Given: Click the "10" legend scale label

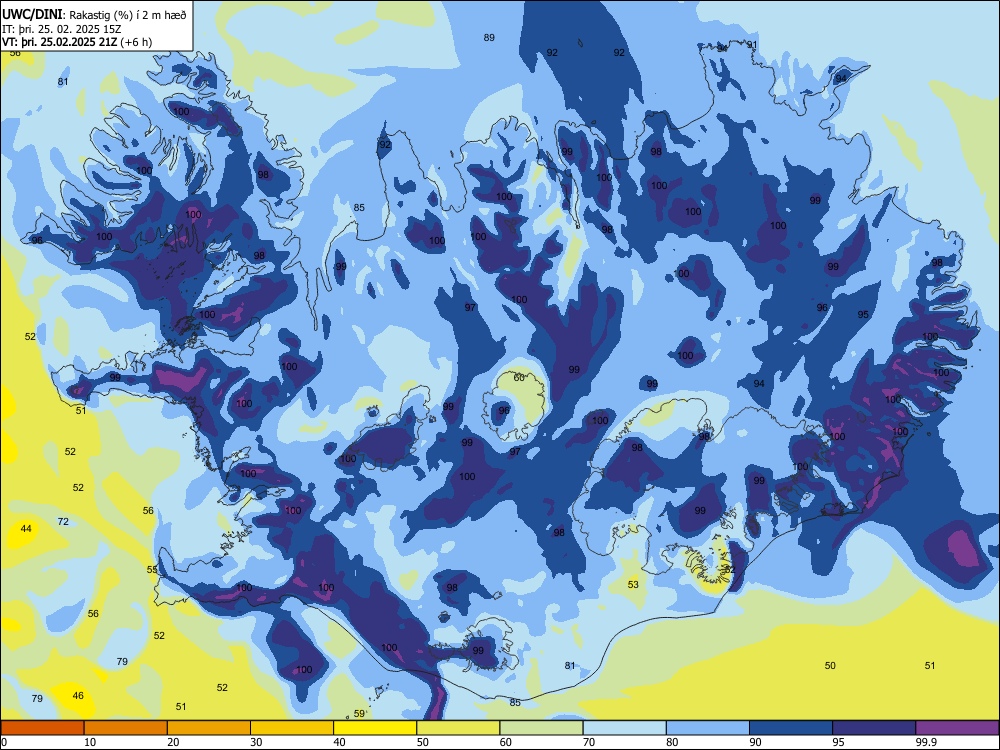Looking at the screenshot, I should click(x=90, y=742).
